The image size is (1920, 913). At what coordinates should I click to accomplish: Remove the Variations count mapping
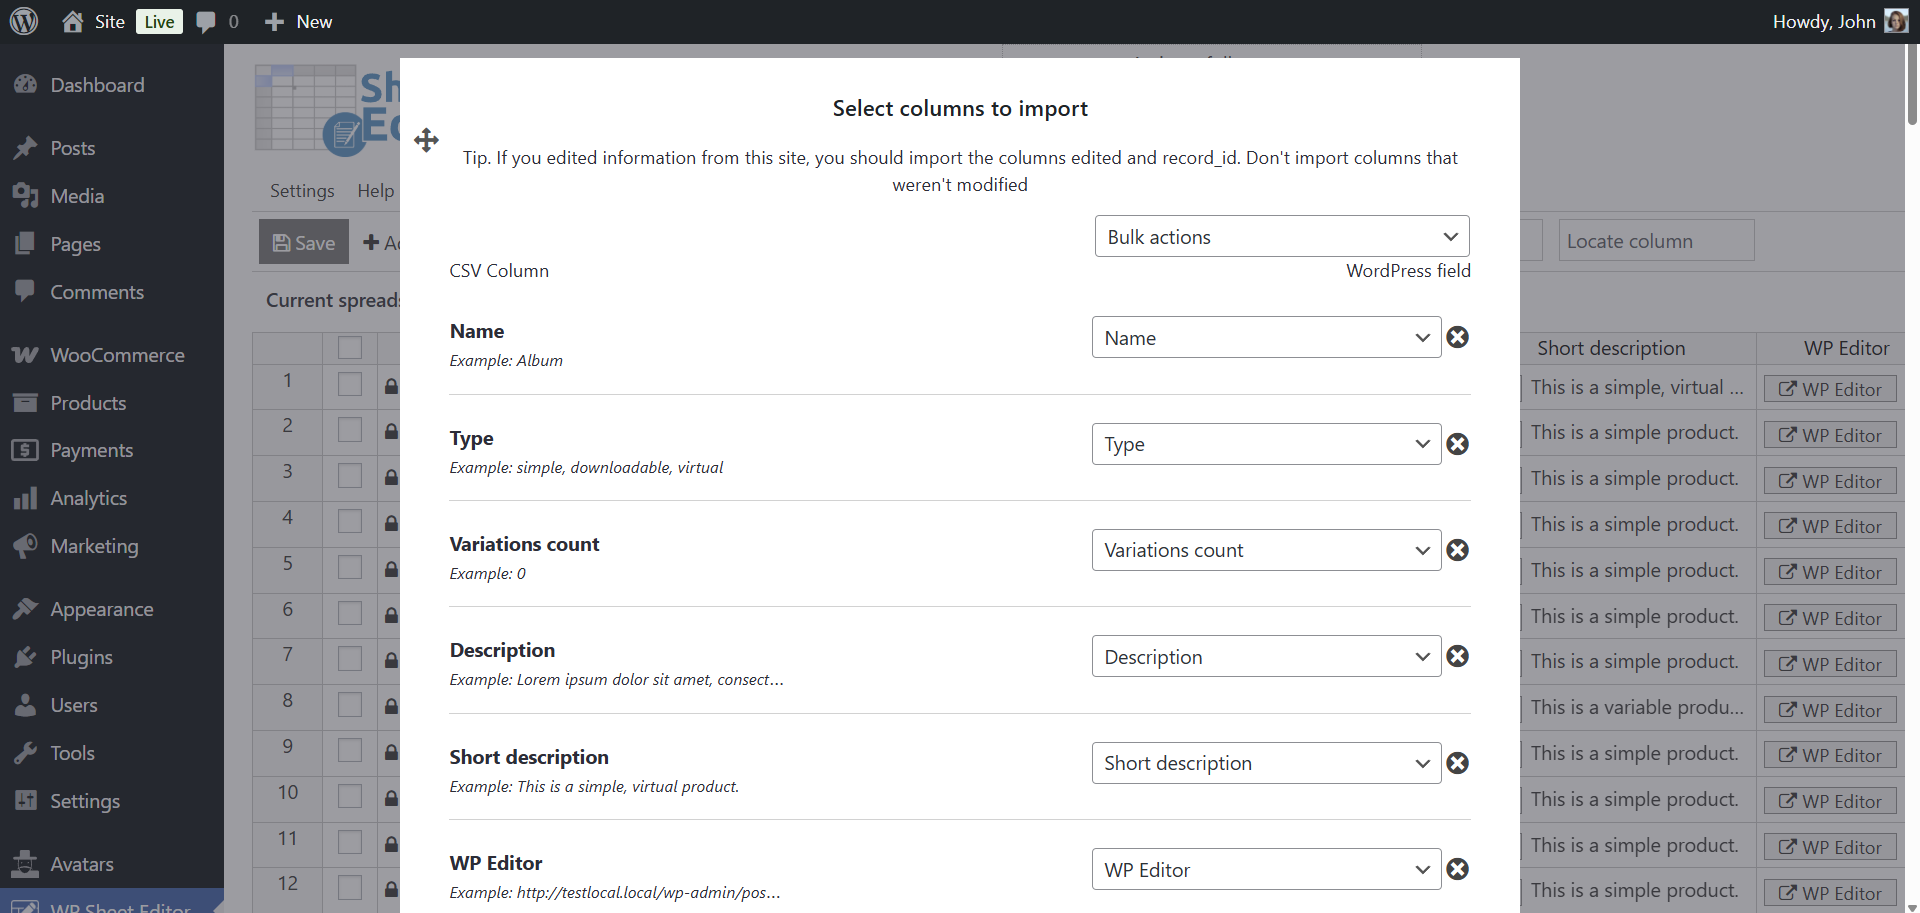coord(1457,550)
